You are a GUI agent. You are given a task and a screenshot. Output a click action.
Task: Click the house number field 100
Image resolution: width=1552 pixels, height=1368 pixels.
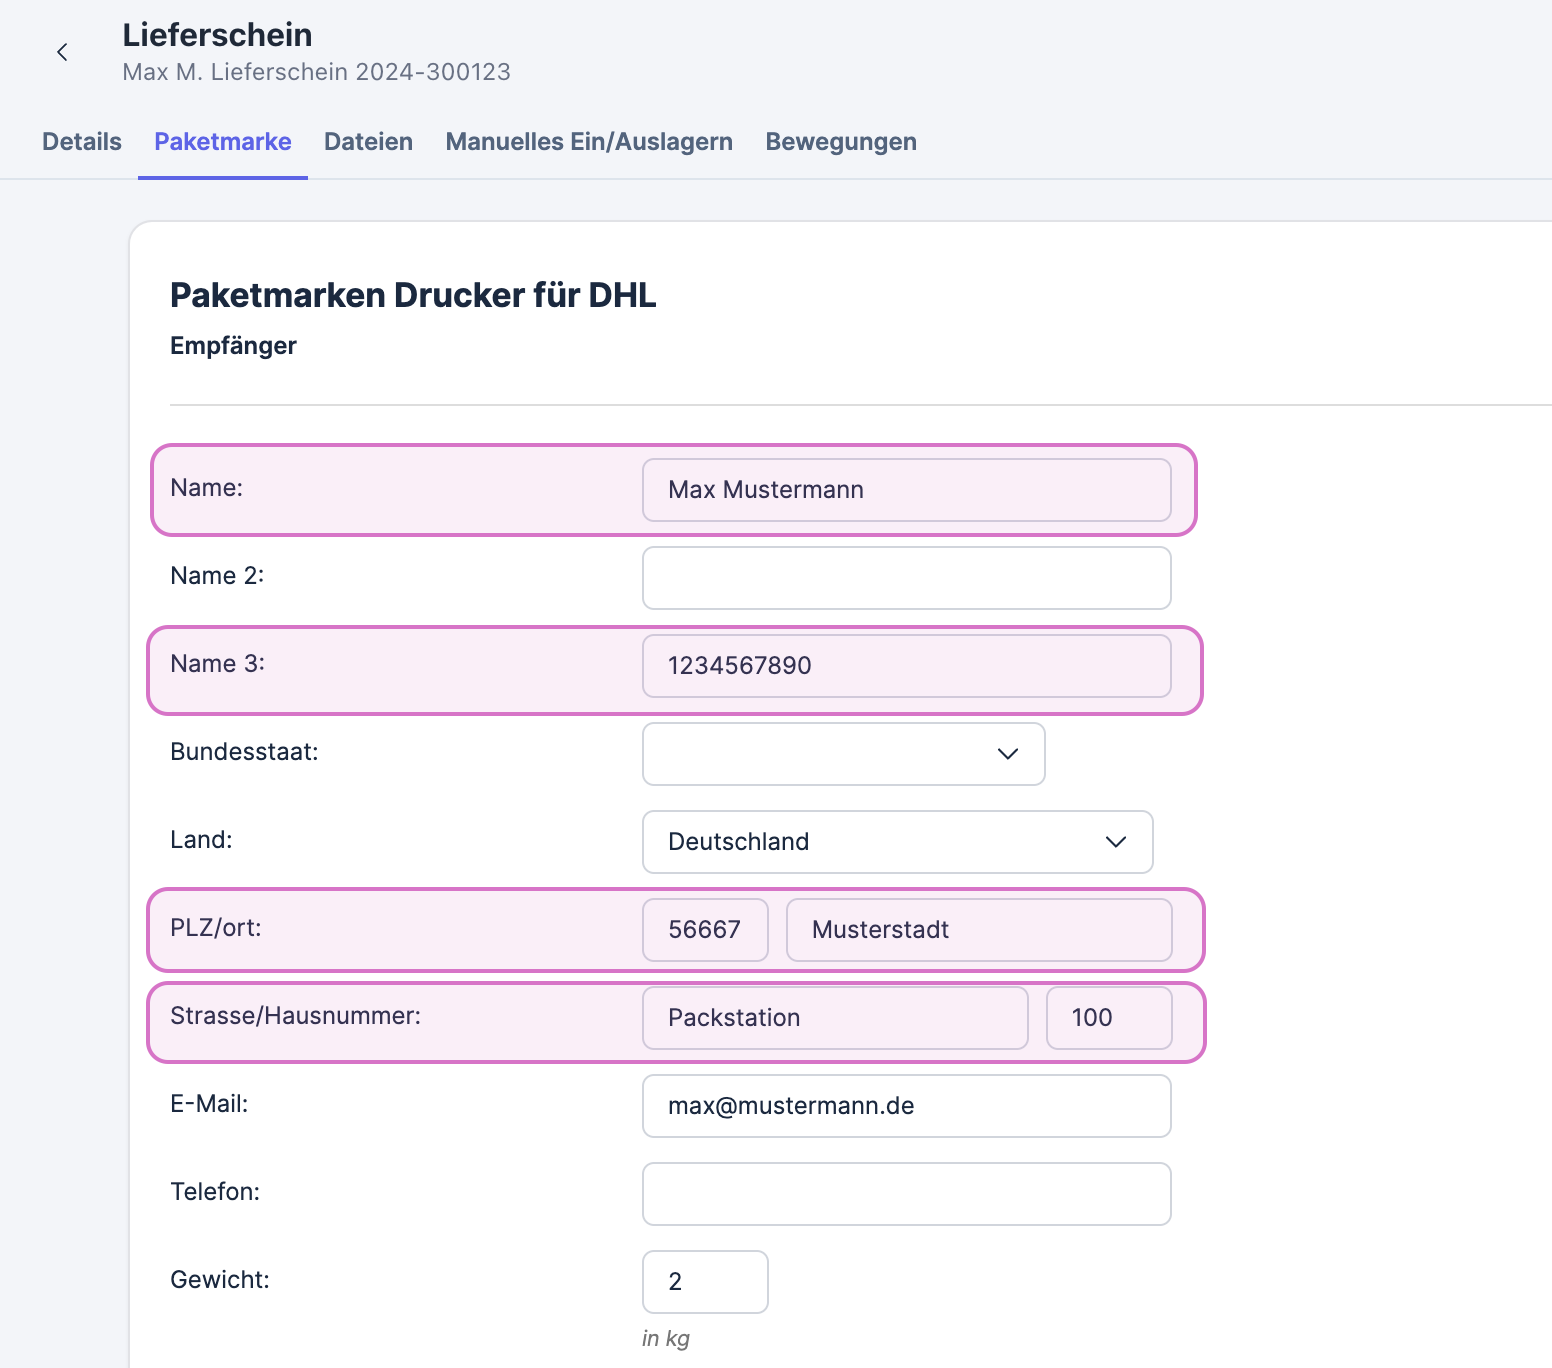pyautogui.click(x=1108, y=1018)
